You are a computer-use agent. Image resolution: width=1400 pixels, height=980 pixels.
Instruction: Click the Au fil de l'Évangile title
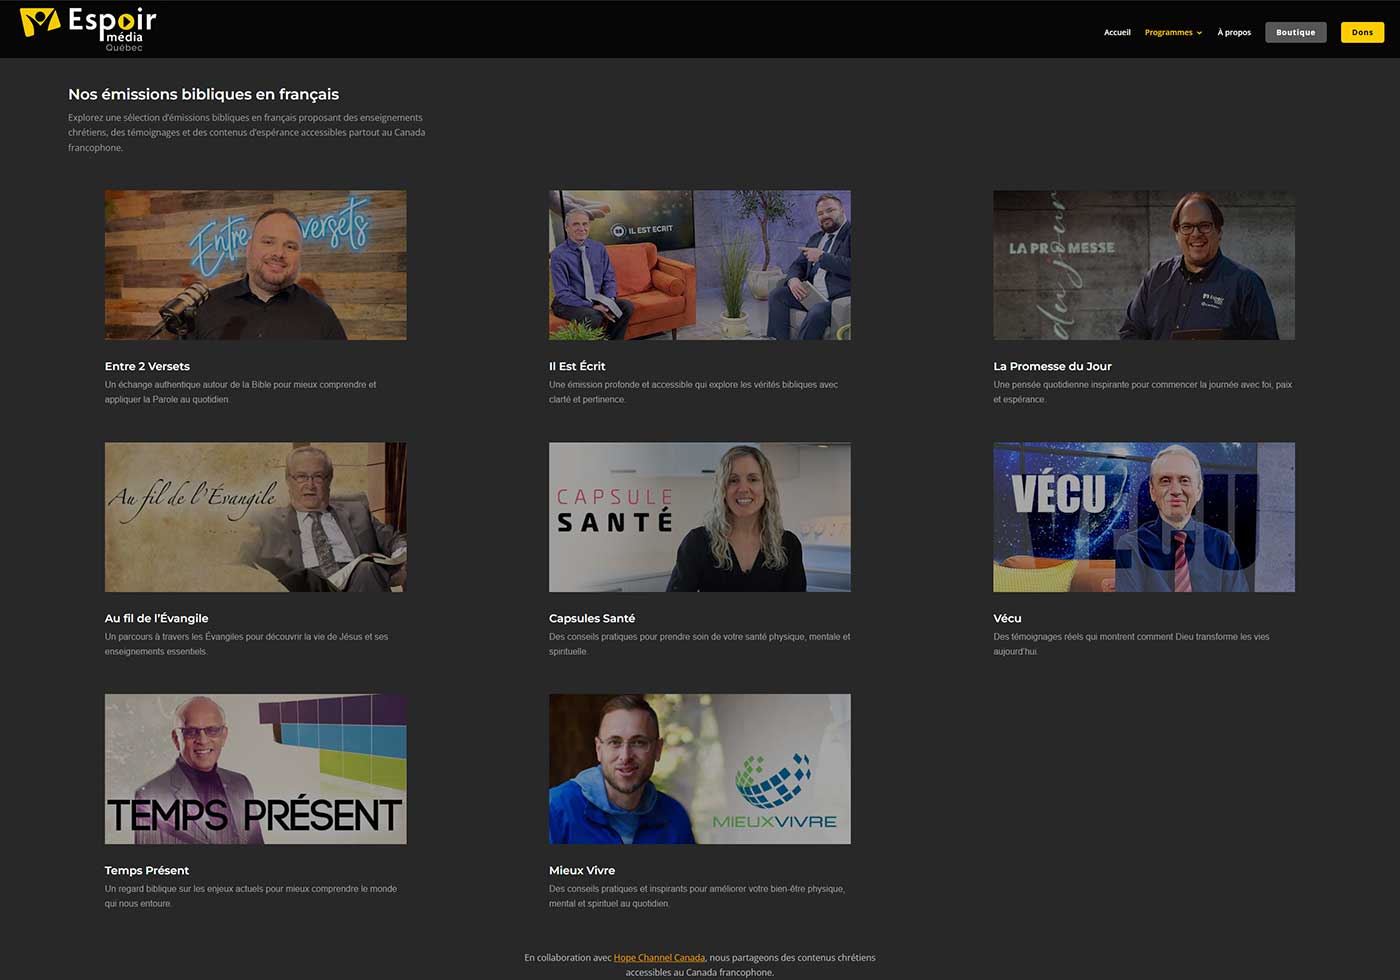tap(156, 618)
